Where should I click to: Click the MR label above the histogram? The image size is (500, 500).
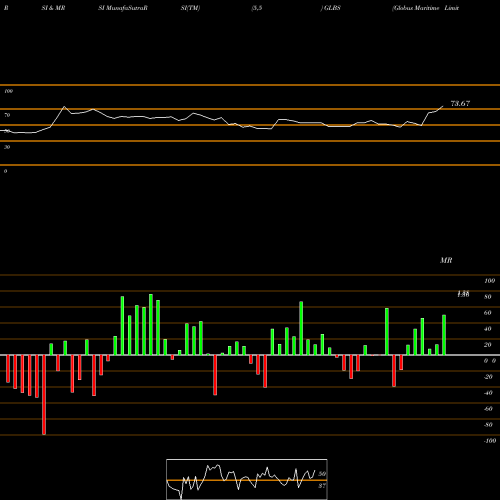tap(446, 260)
